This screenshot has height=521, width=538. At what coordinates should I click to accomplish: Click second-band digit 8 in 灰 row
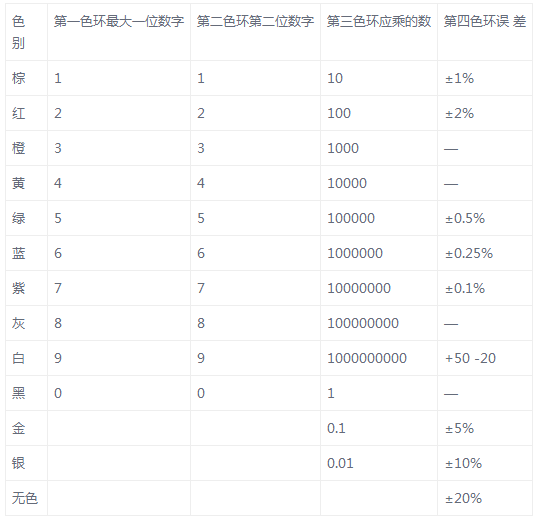coord(201,324)
